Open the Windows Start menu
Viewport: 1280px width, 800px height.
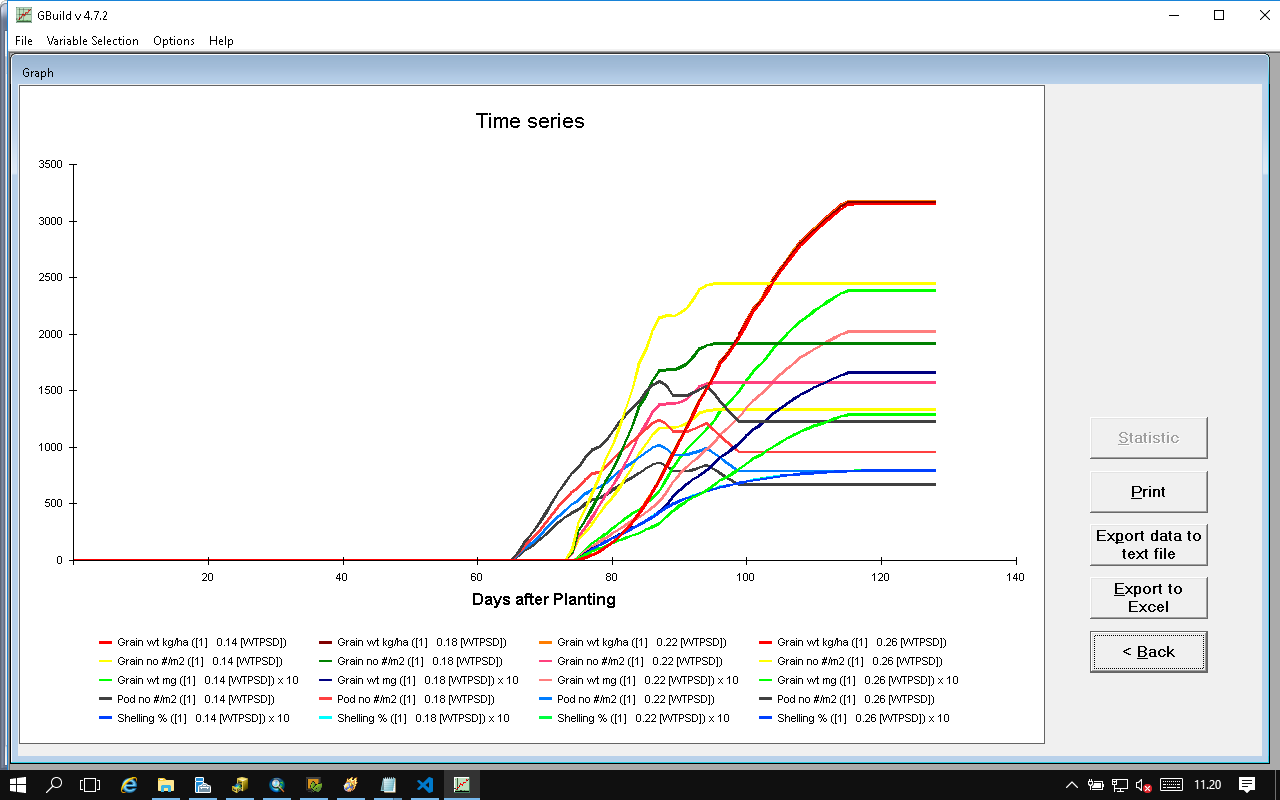click(x=18, y=785)
